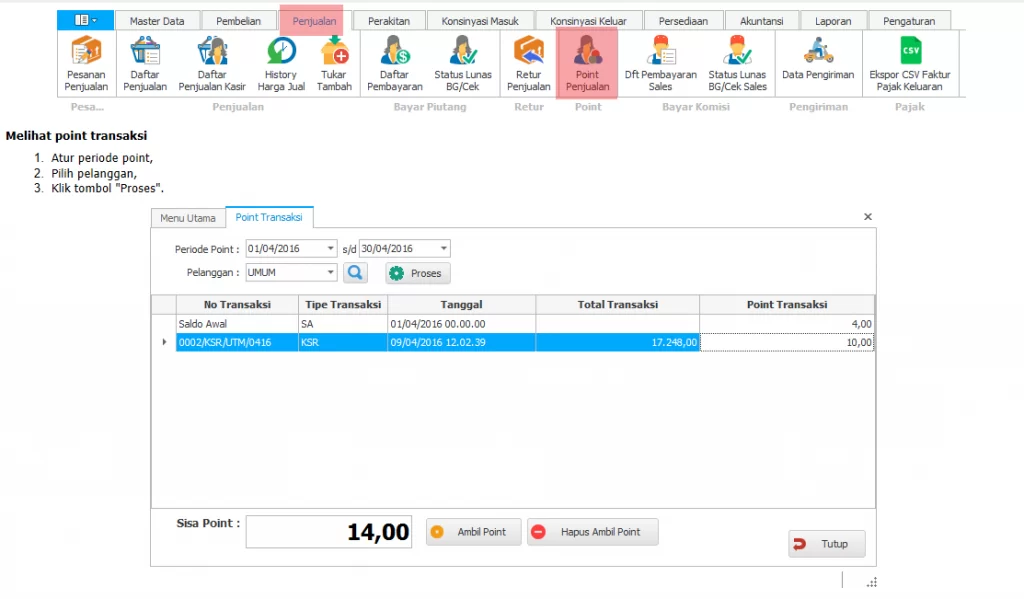The image size is (1024, 599).
Task: Click Ekspor CSV Faktur Pajak Keluaran
Action: (910, 63)
